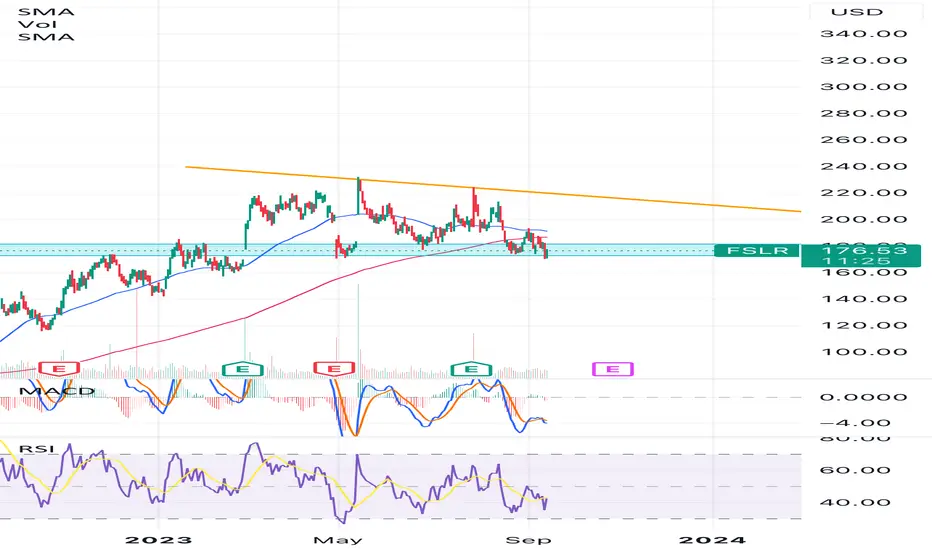Click the RSI 60.00 axis value
This screenshot has height=550, width=932.
(x=855, y=470)
